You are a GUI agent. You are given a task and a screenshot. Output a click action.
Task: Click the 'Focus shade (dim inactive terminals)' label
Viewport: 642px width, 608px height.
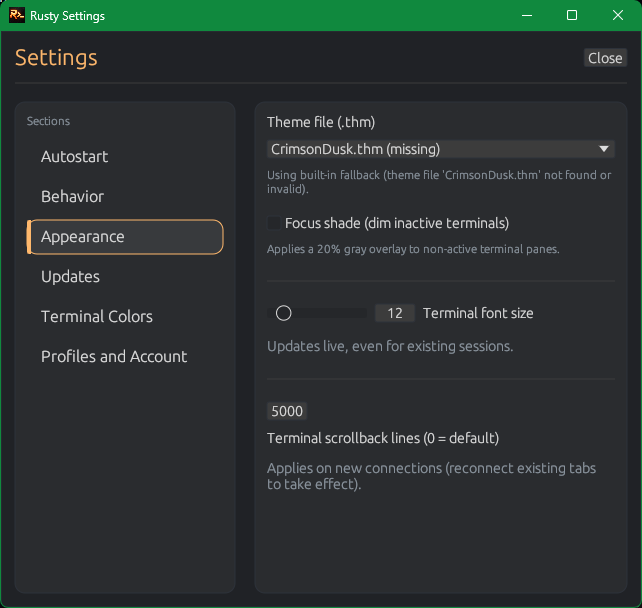point(397,223)
